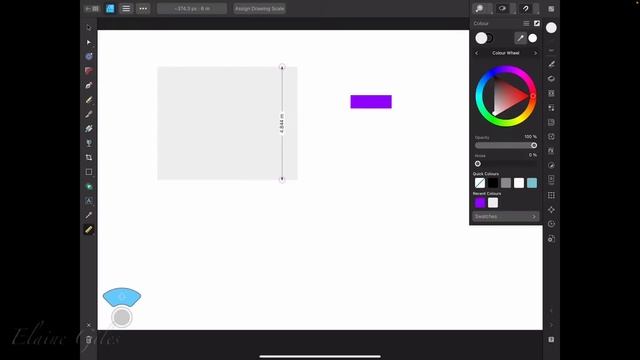Adjust the Opacity slider handle
This screenshot has height=360, width=640.
pos(534,145)
